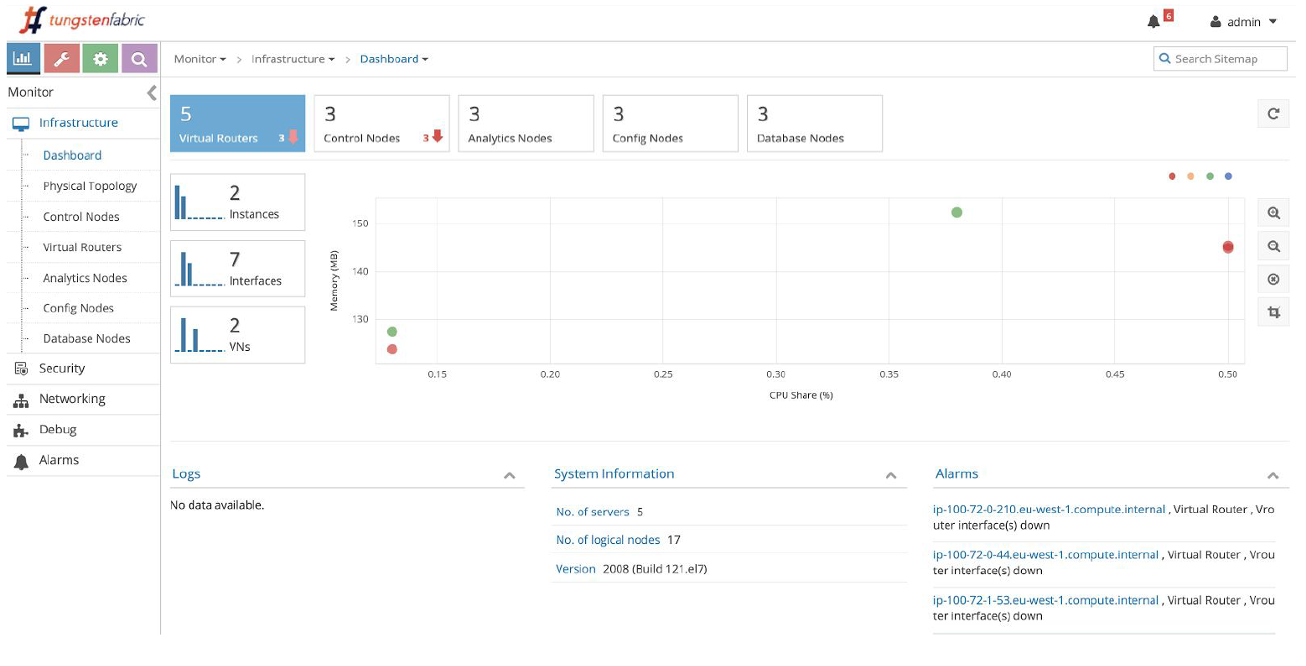Select the Control Nodes summary tab
Viewport: 1306px width, 666px height.
pos(381,124)
